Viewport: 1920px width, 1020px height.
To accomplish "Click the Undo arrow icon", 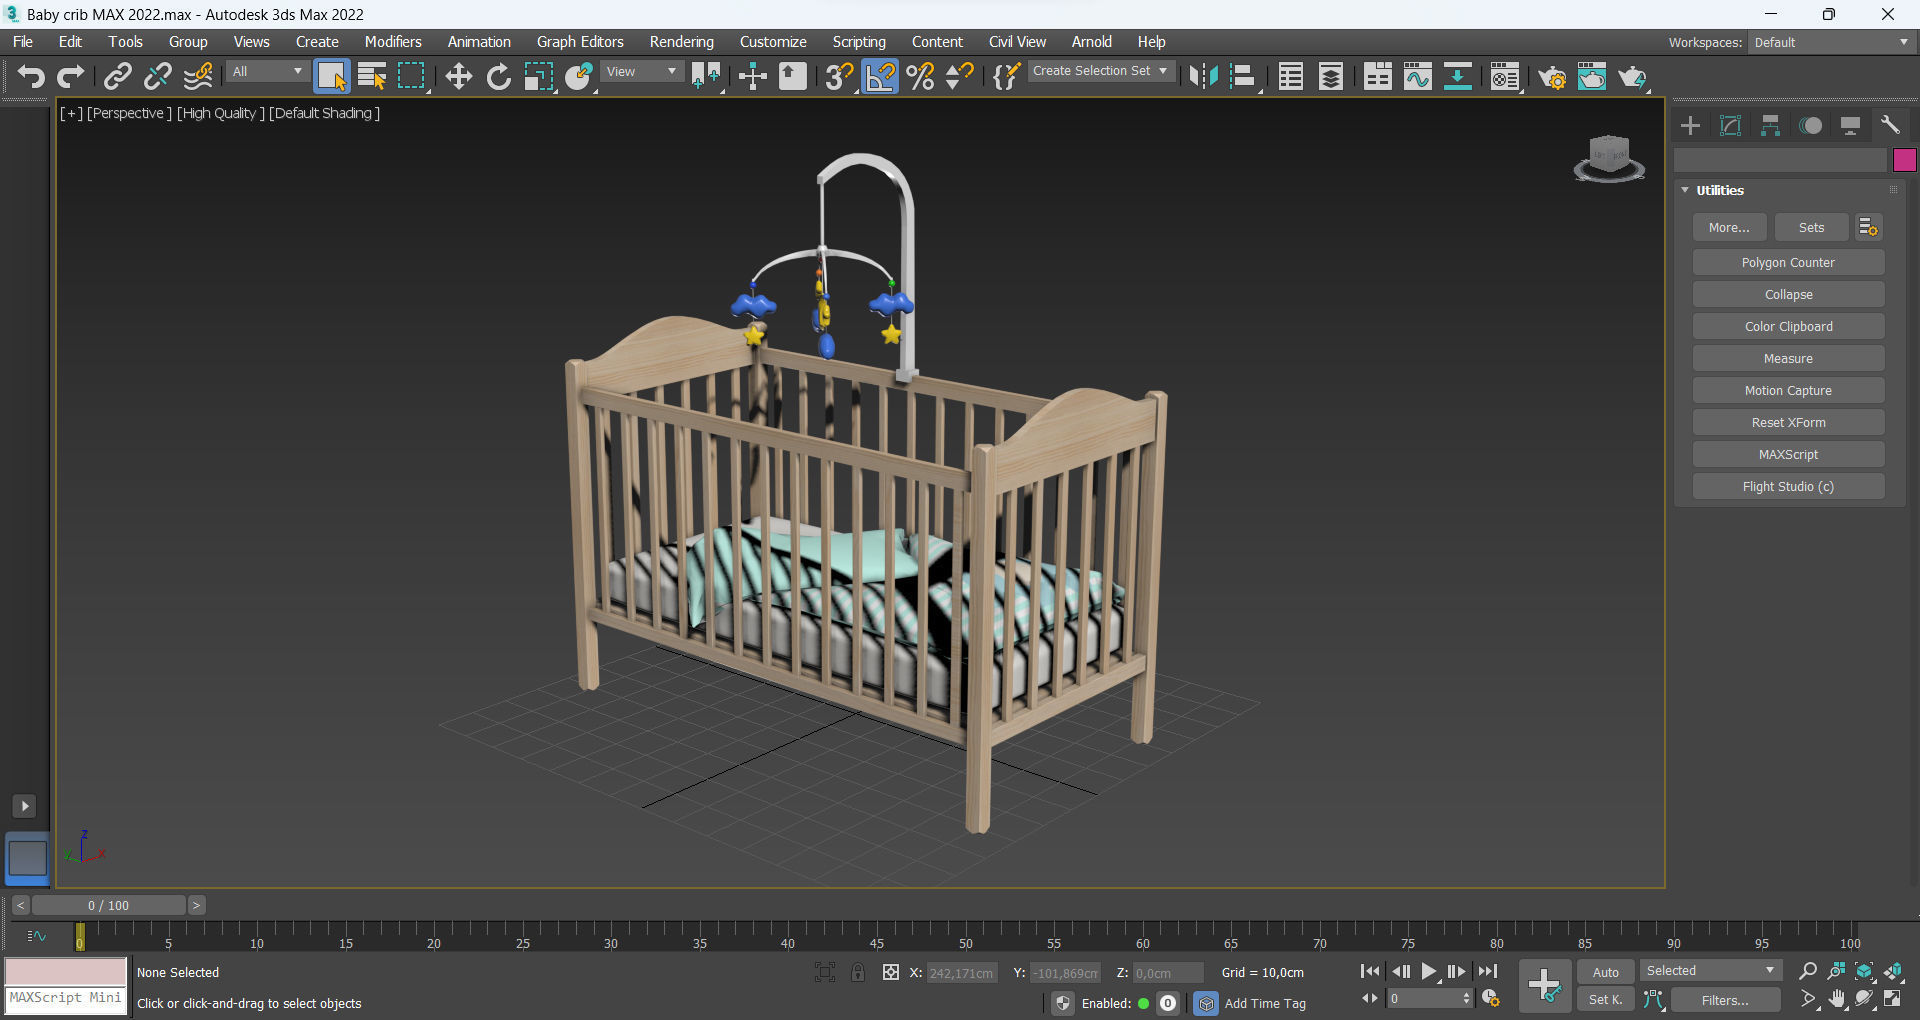I will 31,77.
